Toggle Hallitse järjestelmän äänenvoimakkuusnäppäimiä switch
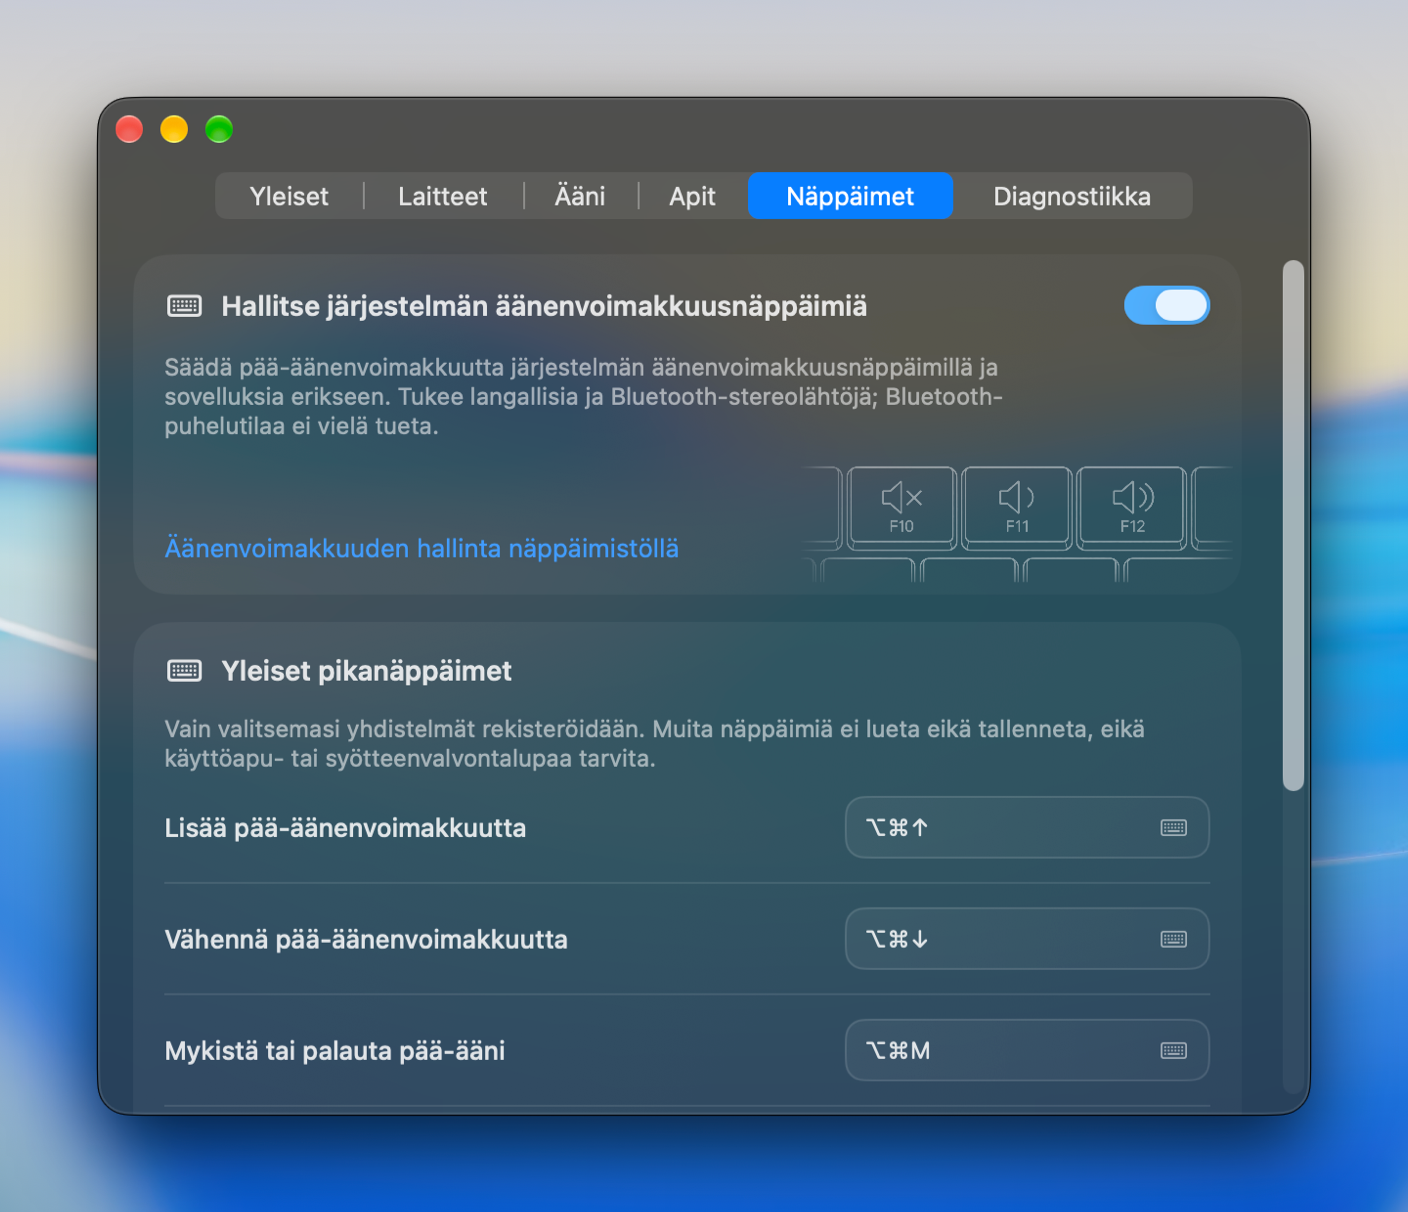Viewport: 1408px width, 1212px height. [1167, 306]
